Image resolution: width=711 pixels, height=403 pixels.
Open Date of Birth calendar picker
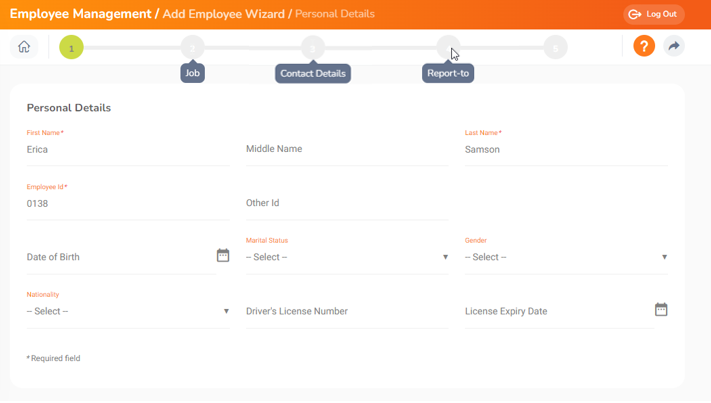(223, 256)
